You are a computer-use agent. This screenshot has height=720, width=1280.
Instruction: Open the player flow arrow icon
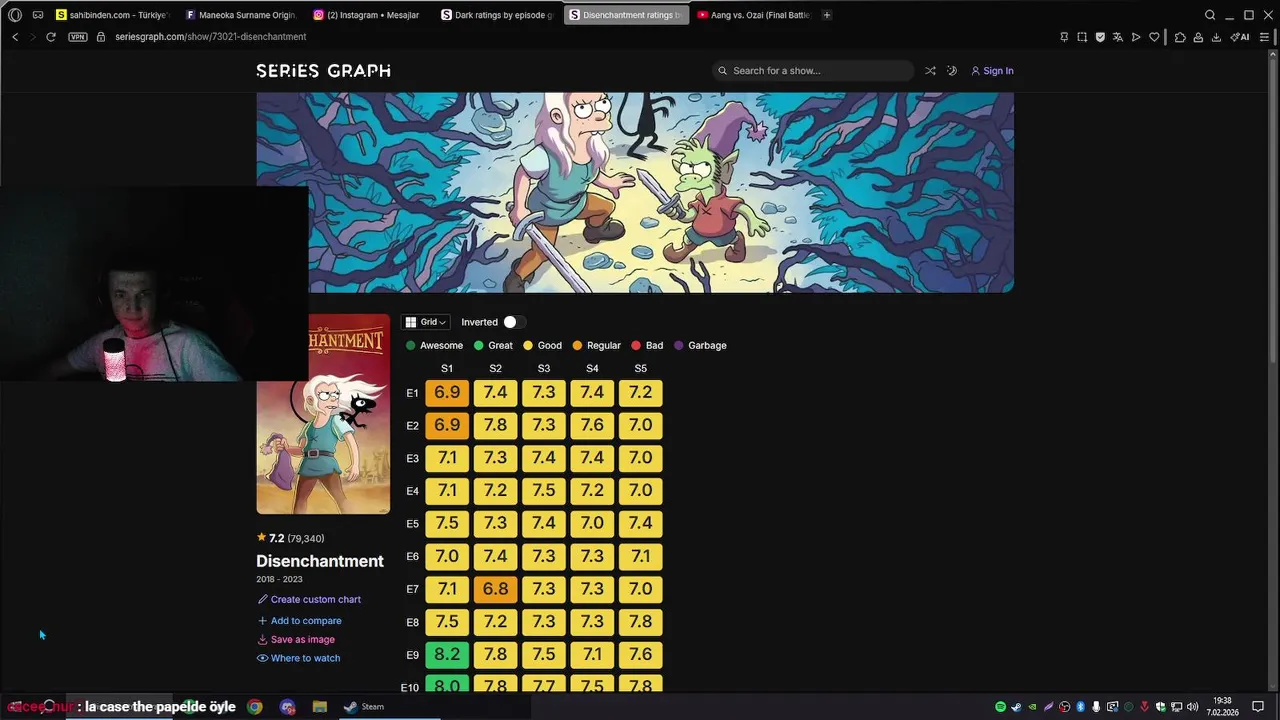coord(1136,37)
